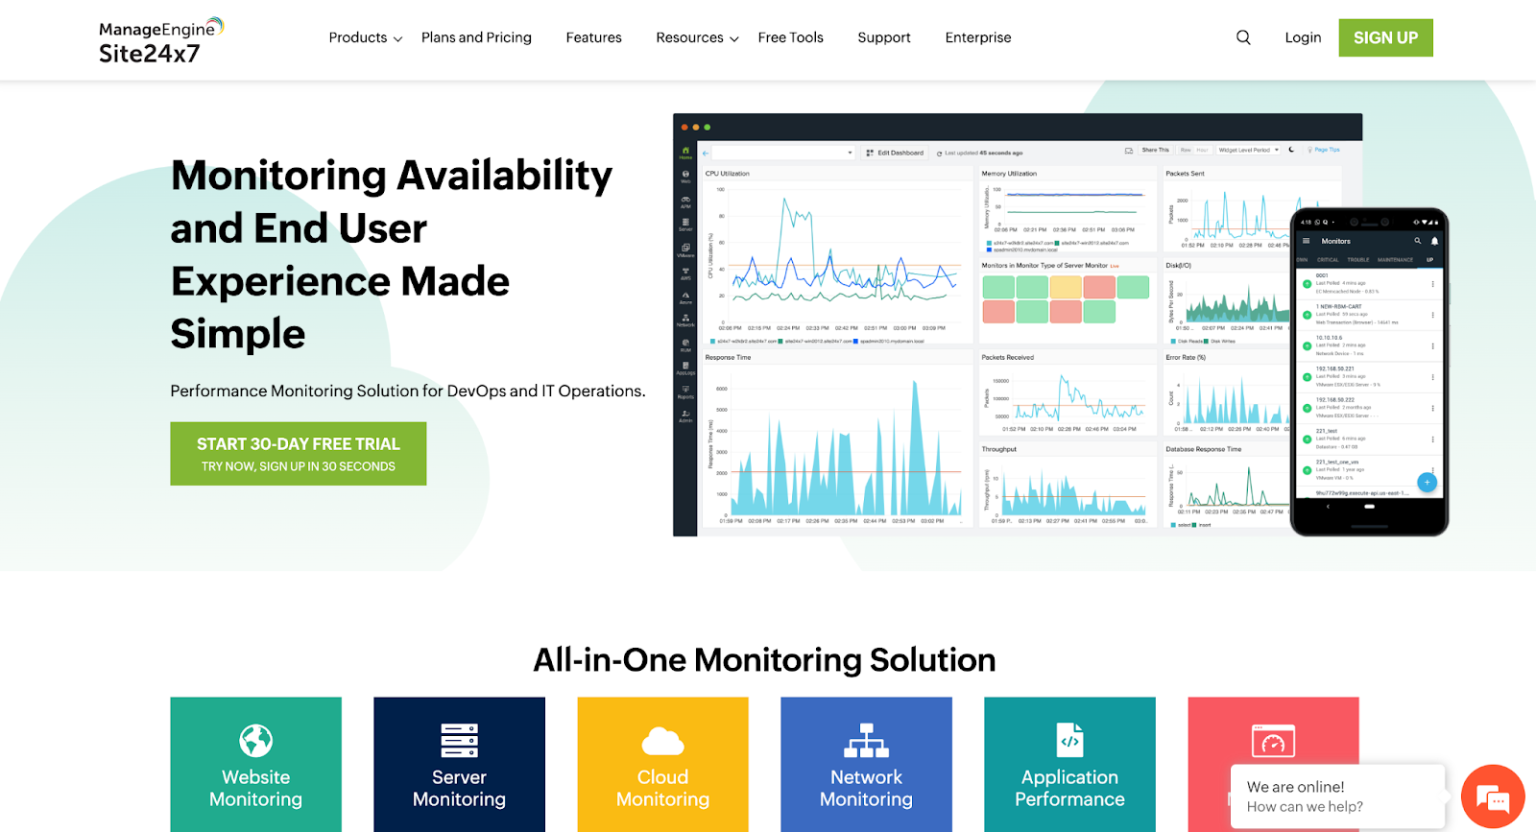Toggle dark mode with the moon icon
Viewport: 1536px width, 832px height.
pyautogui.click(x=1291, y=149)
